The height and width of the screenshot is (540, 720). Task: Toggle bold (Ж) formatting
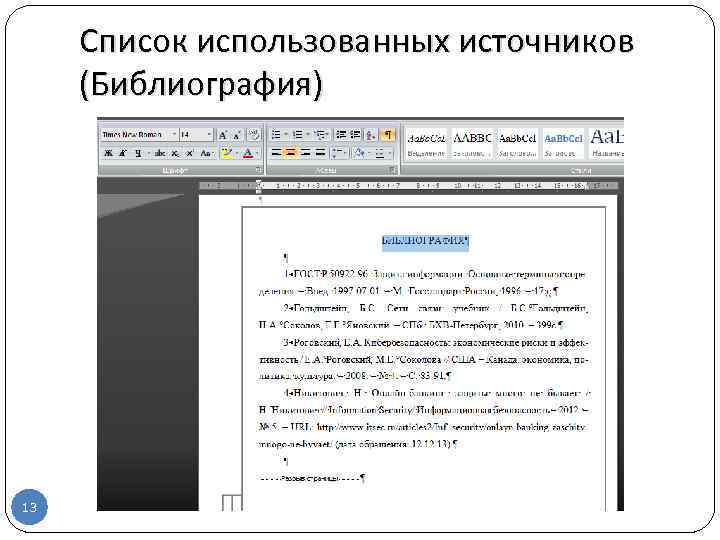108,153
